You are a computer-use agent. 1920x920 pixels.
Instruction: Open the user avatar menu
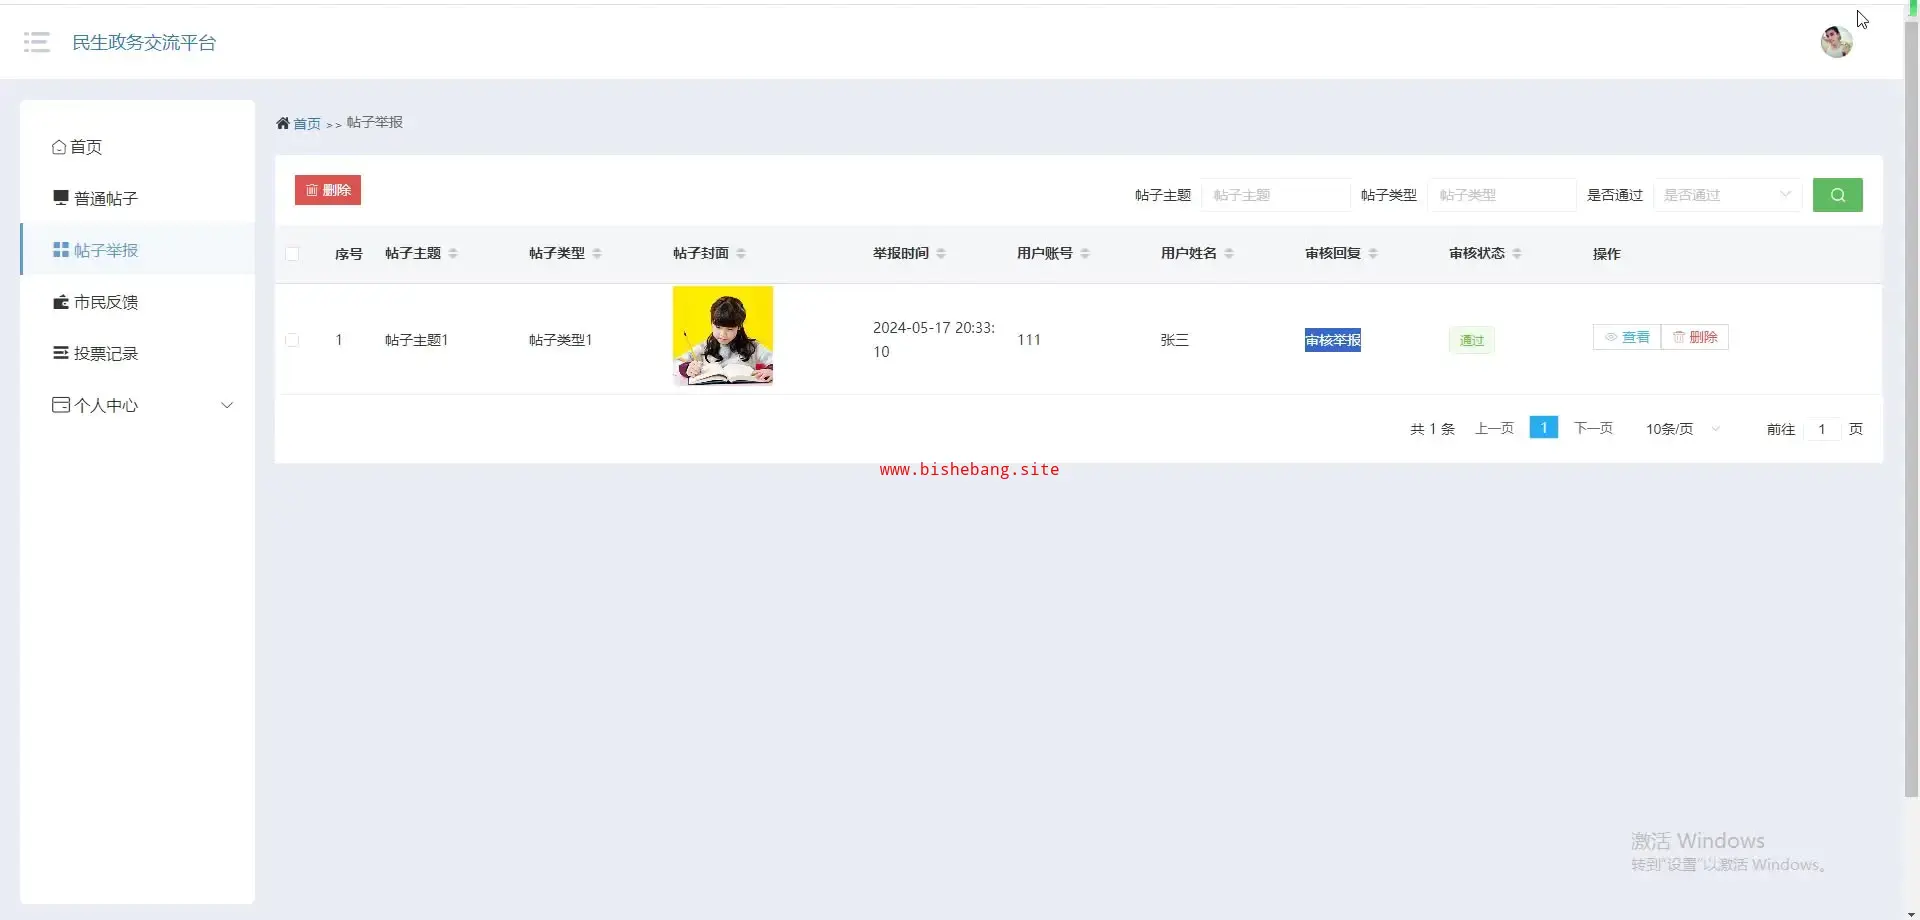click(x=1836, y=42)
